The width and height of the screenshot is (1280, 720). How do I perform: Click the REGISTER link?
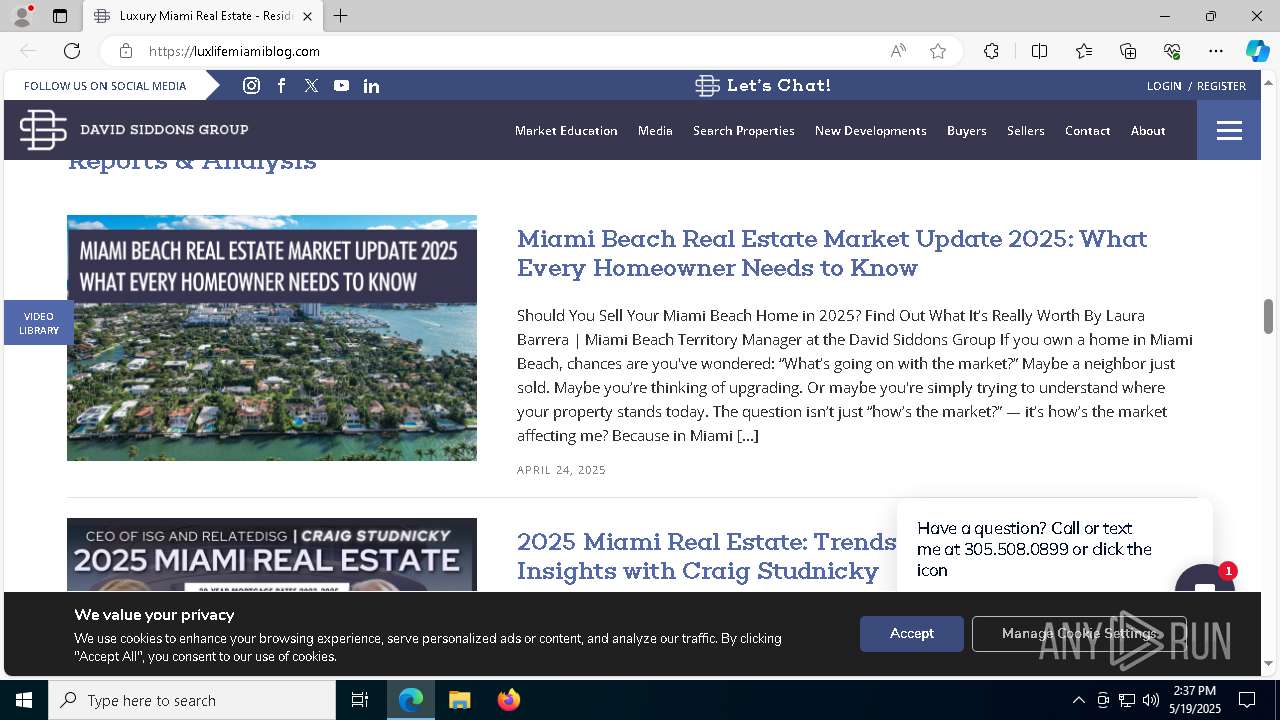(x=1221, y=86)
